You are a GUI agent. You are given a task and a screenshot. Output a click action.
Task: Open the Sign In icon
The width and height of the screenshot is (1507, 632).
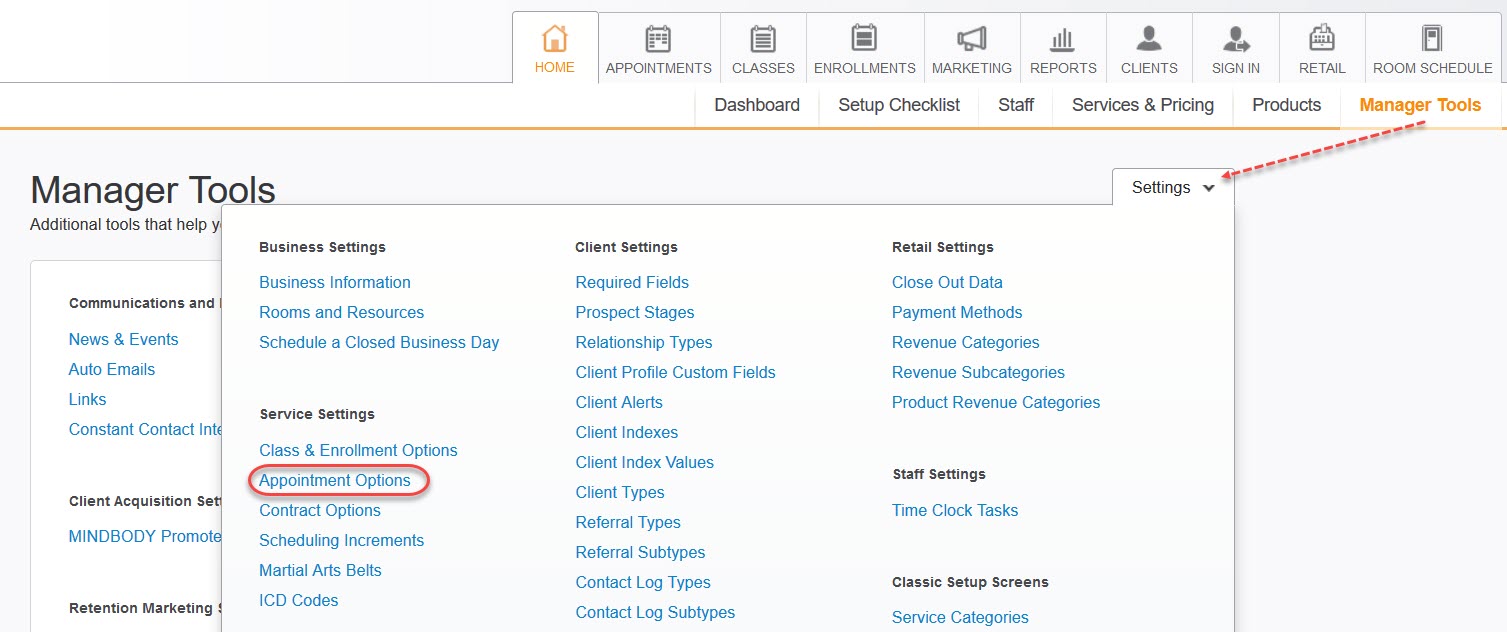click(1235, 39)
